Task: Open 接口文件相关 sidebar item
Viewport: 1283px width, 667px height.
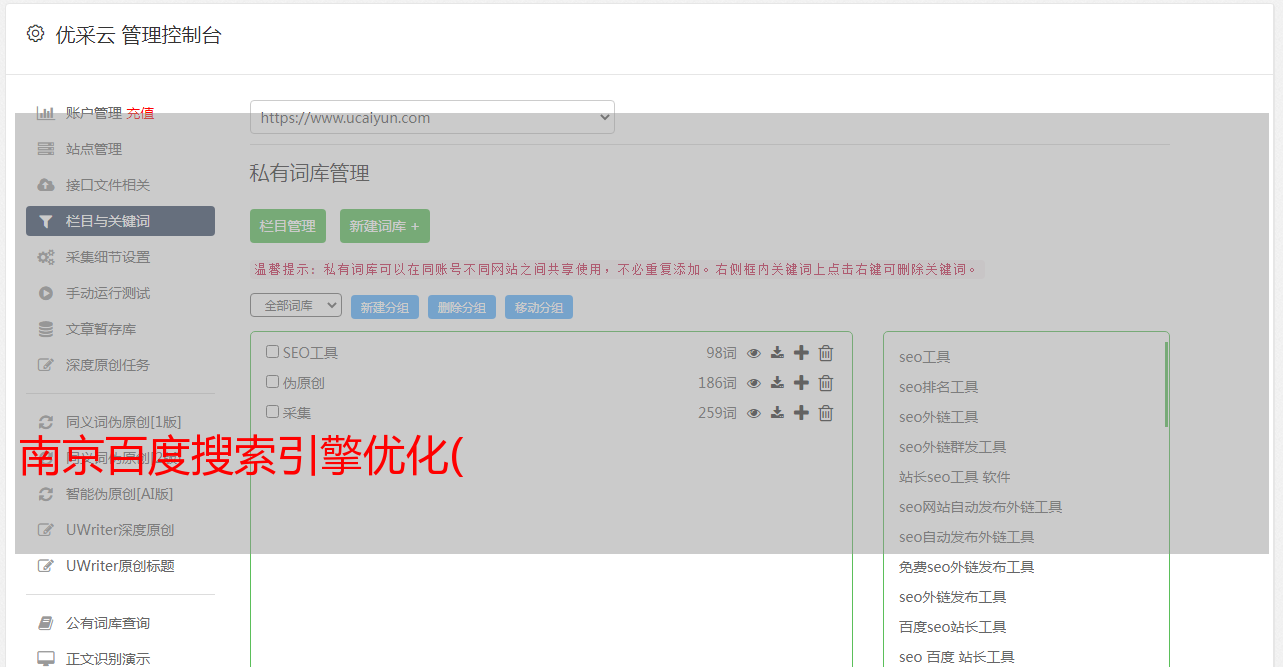Action: [x=108, y=185]
